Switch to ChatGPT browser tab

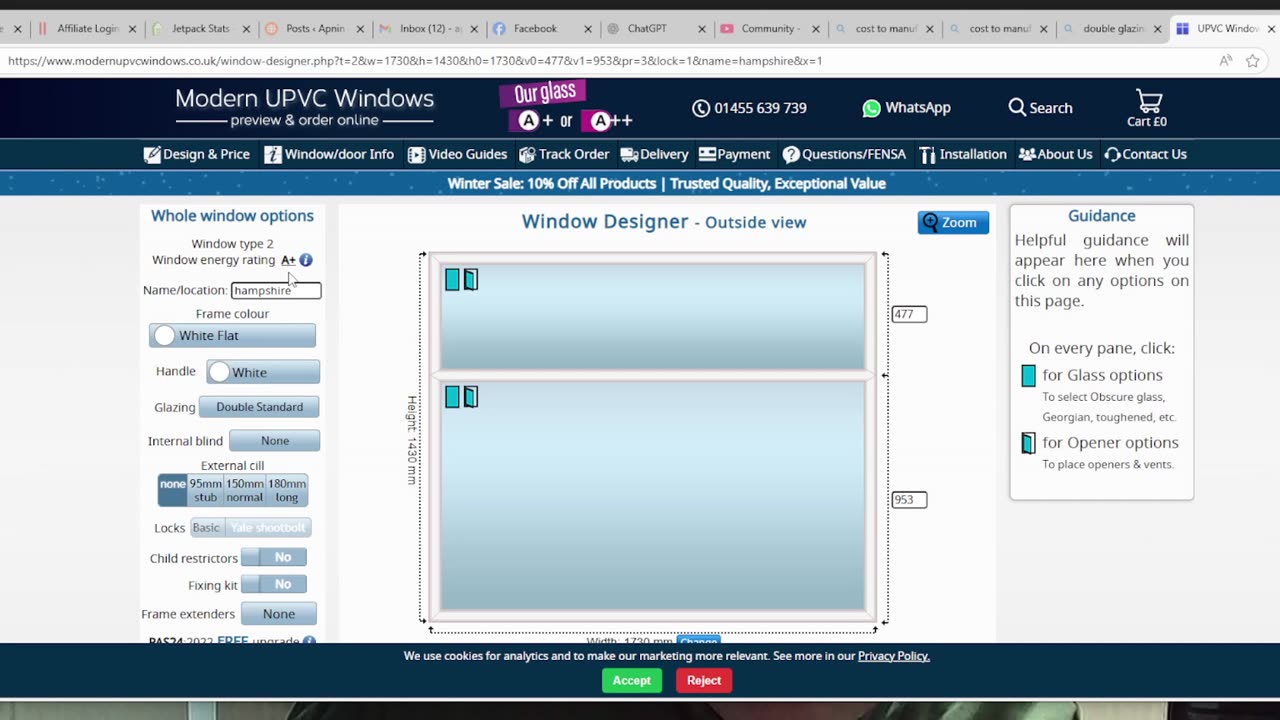point(655,29)
